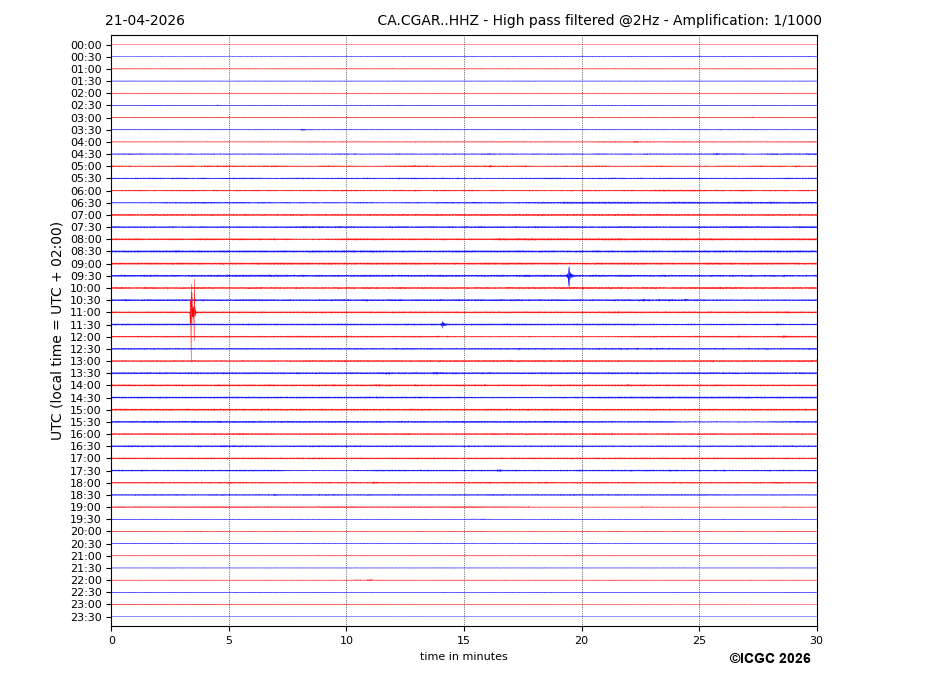The height and width of the screenshot is (696, 927).
Task: Click the blue seismic spike on 09:30 trace
Action: (x=569, y=276)
